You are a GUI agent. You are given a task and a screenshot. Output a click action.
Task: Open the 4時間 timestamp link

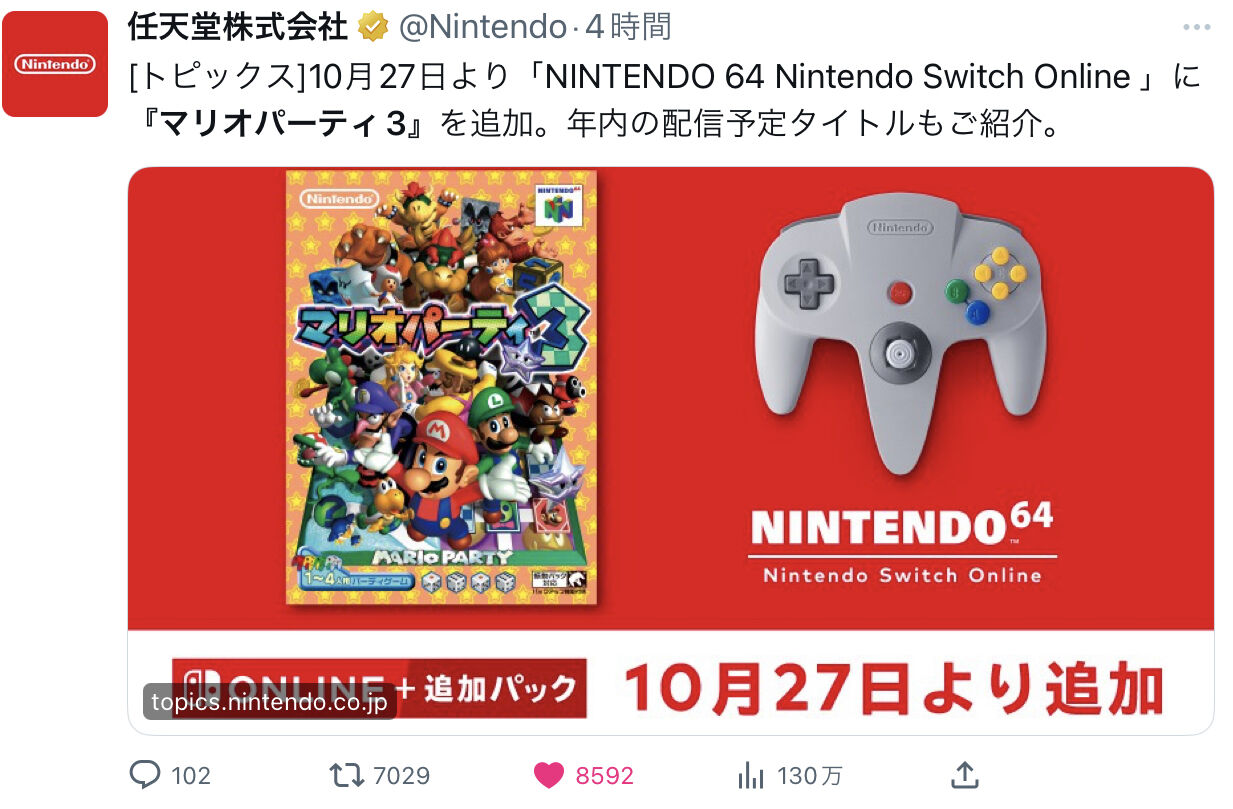[x=628, y=28]
